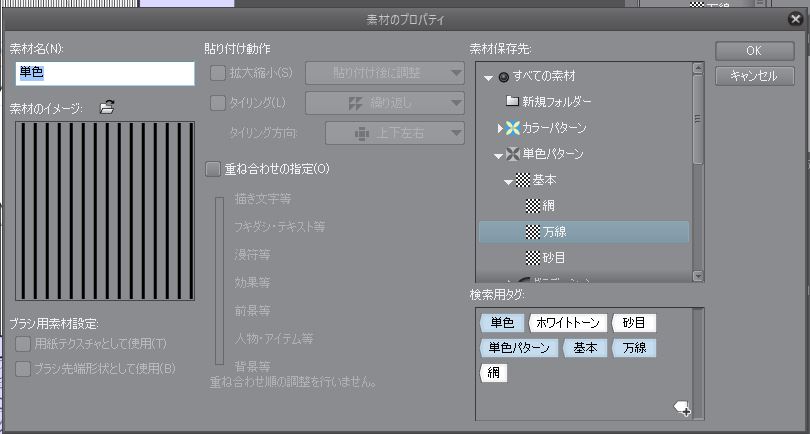Collapse the すべての素材 tree node
The image size is (810, 434).
488,77
